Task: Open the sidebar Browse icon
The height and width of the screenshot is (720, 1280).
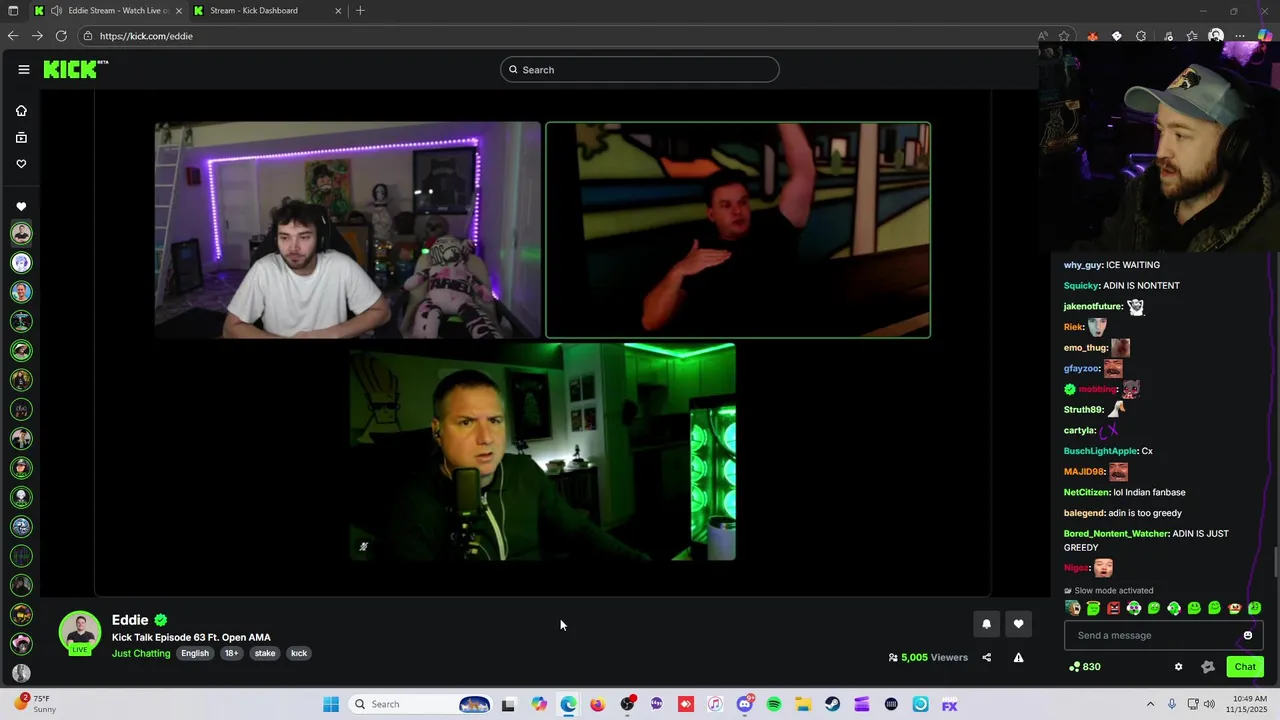Action: click(21, 137)
